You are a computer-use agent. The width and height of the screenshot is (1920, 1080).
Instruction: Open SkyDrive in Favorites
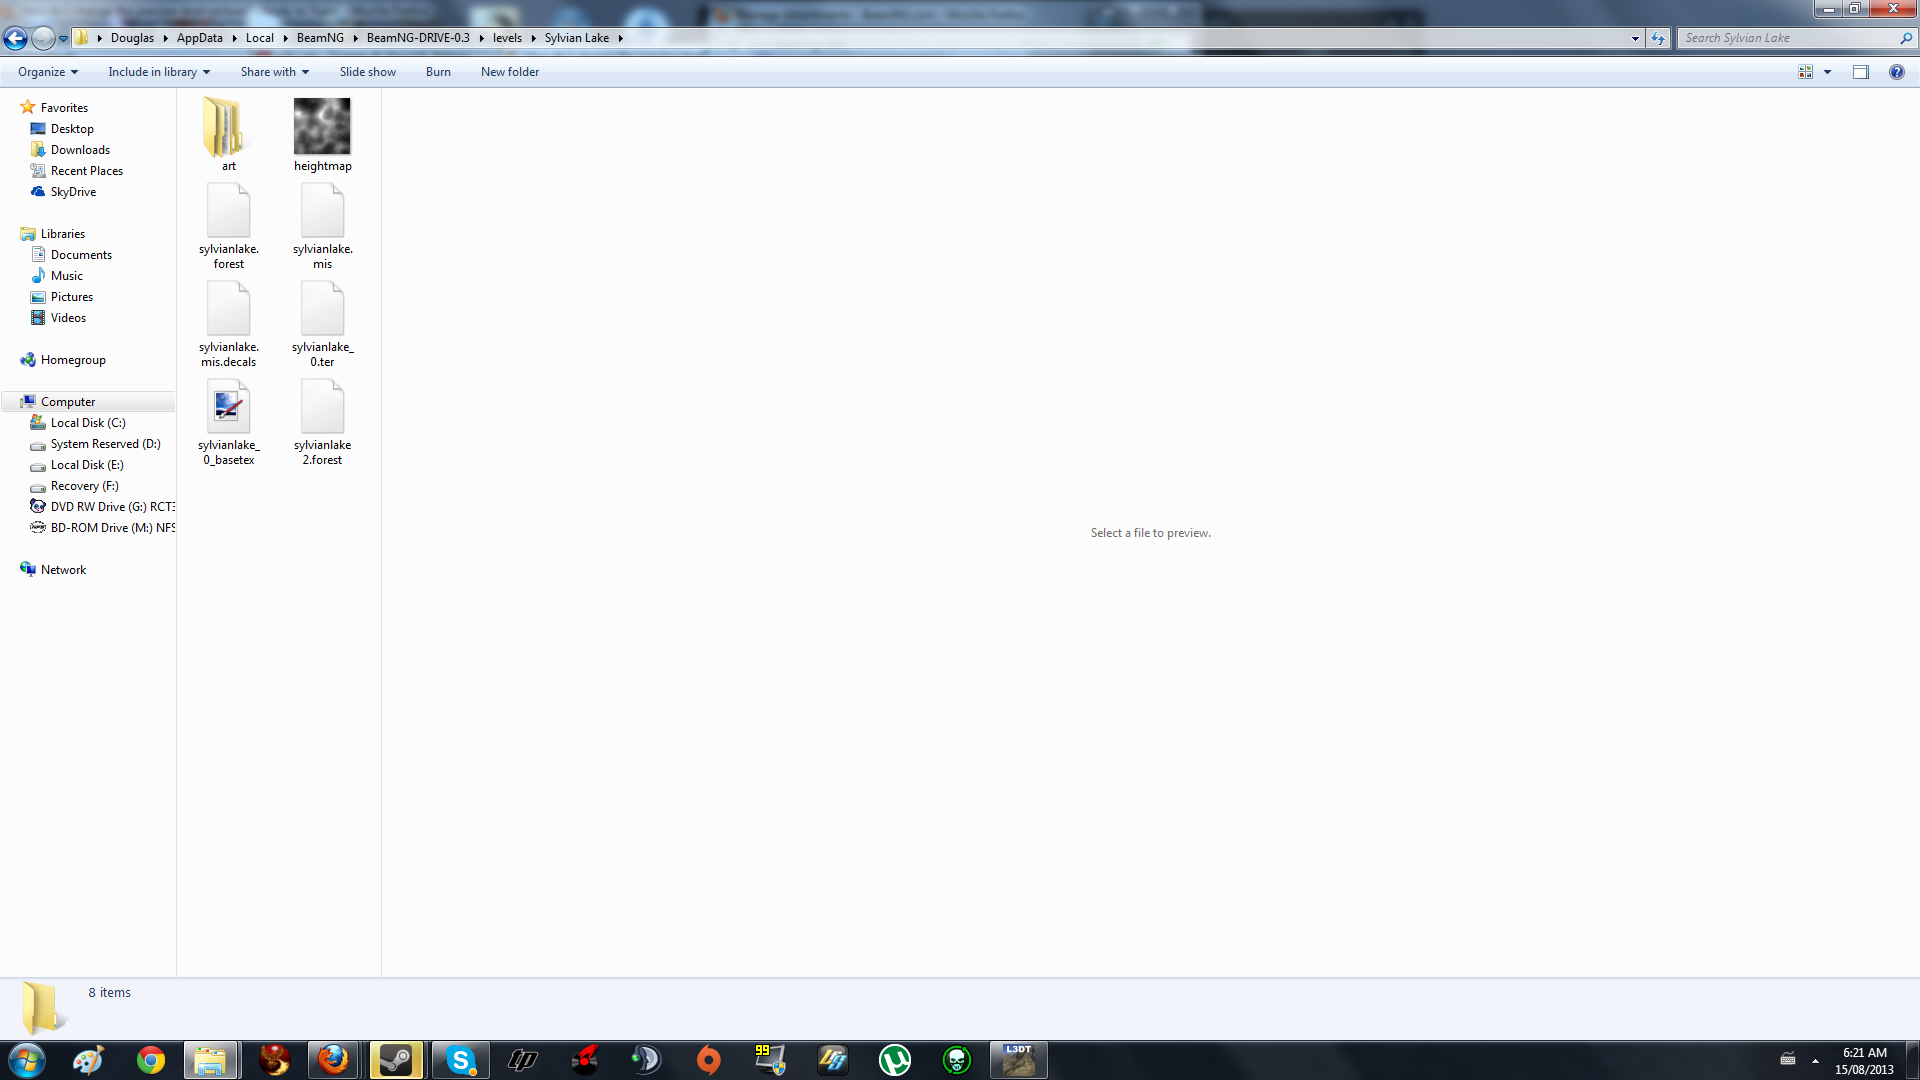[73, 192]
